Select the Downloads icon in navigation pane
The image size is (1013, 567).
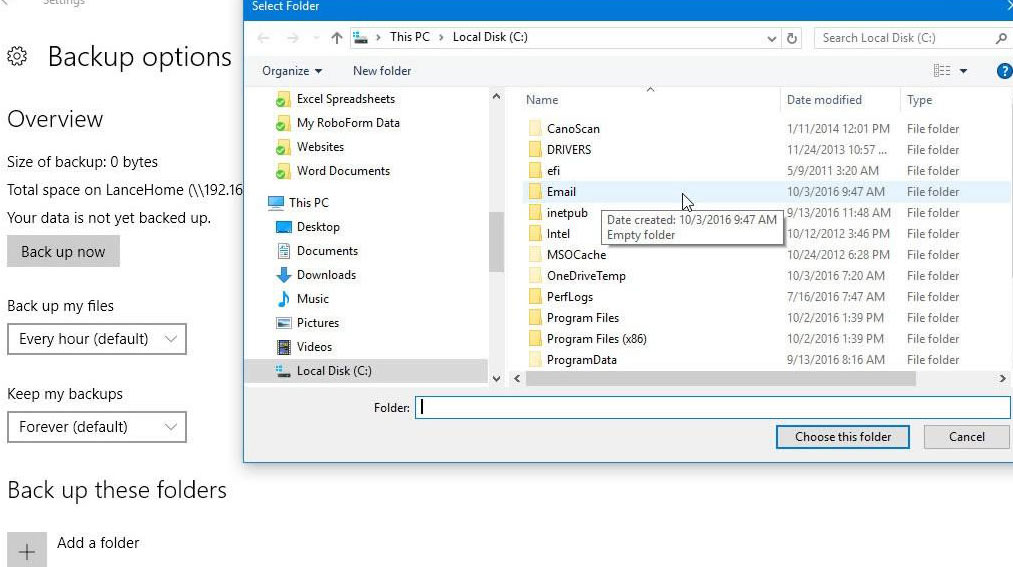point(283,275)
